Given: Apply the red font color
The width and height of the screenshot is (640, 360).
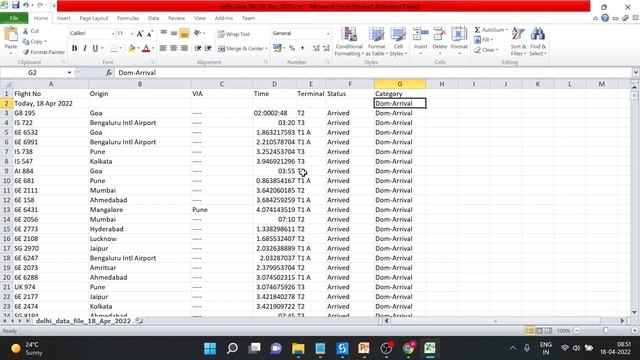Looking at the screenshot, I should tap(146, 49).
